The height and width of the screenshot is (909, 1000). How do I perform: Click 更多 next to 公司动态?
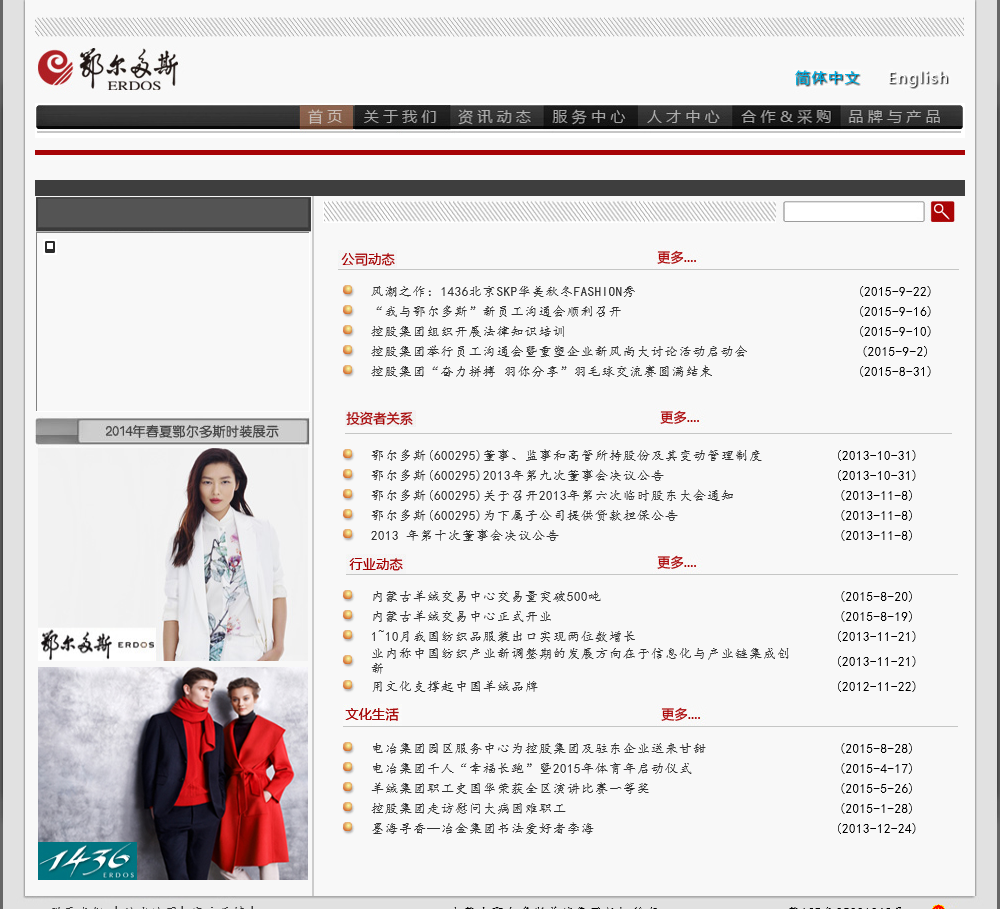677,258
